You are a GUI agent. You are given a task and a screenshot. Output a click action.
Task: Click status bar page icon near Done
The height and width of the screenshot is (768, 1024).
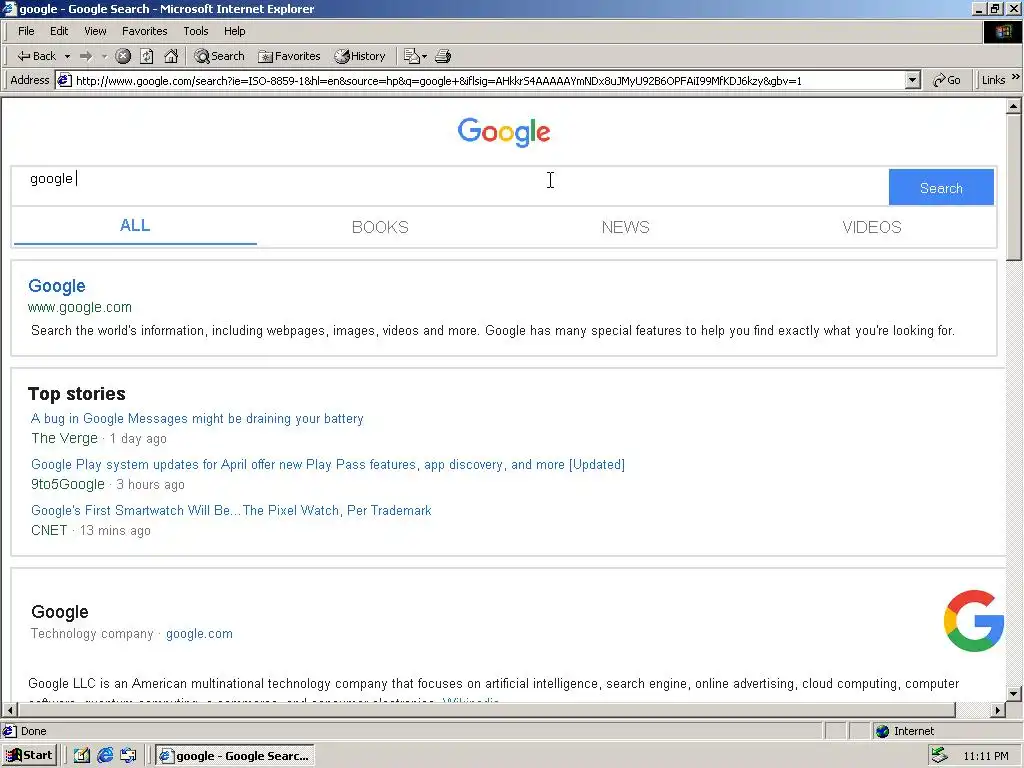pyautogui.click(x=9, y=731)
